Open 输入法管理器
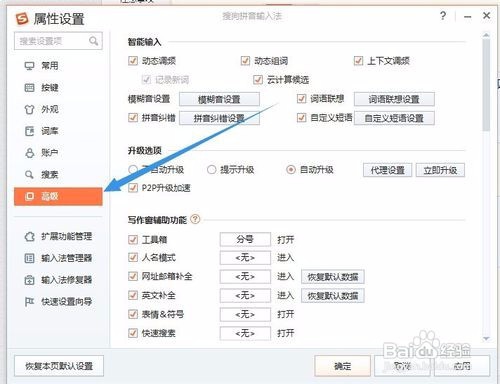 [x=58, y=258]
